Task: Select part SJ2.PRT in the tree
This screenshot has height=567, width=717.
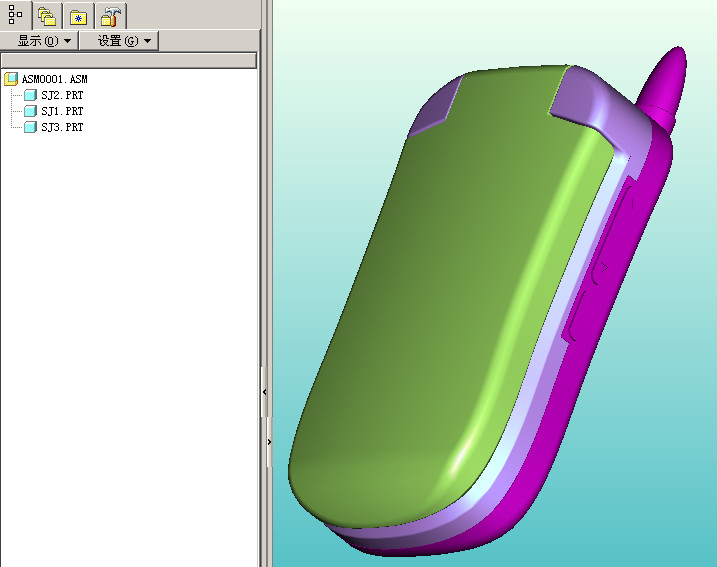Action: (x=62, y=95)
